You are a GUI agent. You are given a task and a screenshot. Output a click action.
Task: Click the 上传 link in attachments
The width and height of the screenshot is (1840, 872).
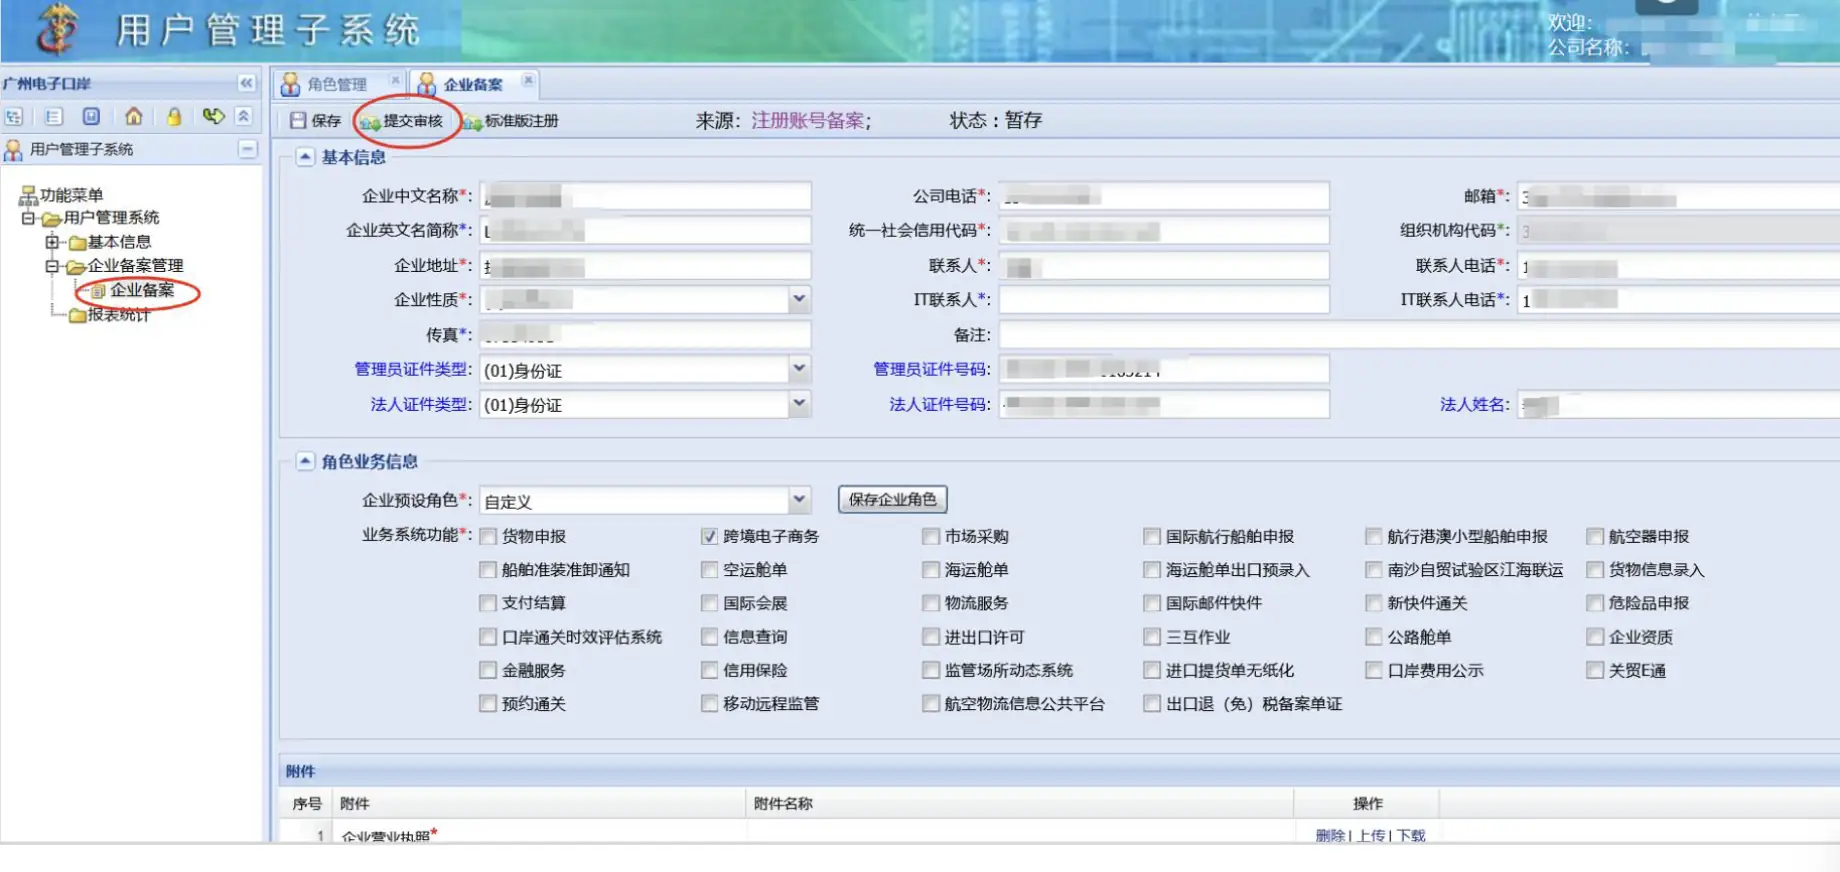click(x=1371, y=835)
